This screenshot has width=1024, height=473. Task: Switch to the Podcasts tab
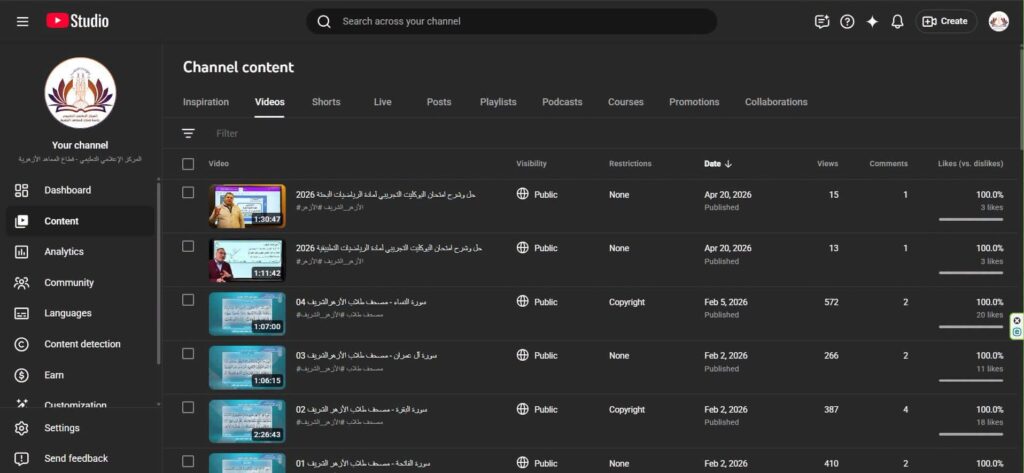(562, 102)
